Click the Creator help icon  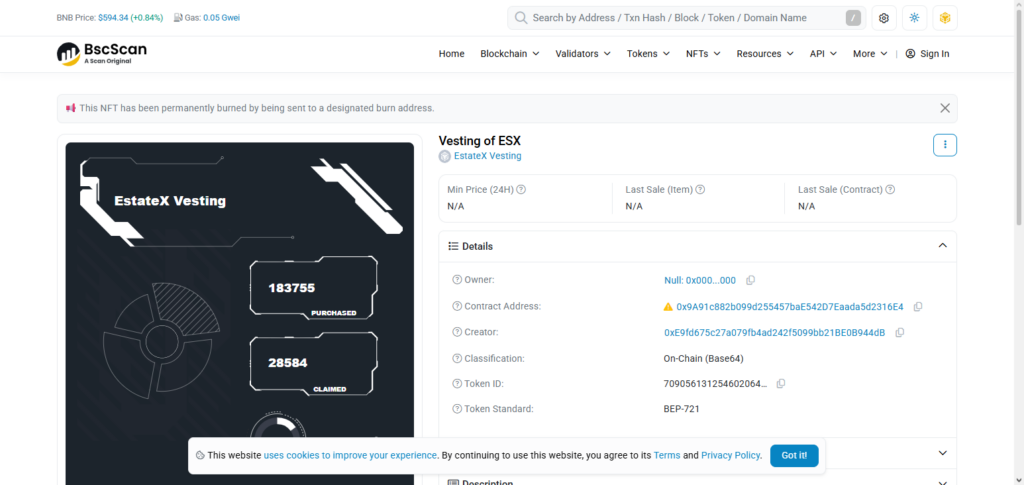pyautogui.click(x=457, y=332)
